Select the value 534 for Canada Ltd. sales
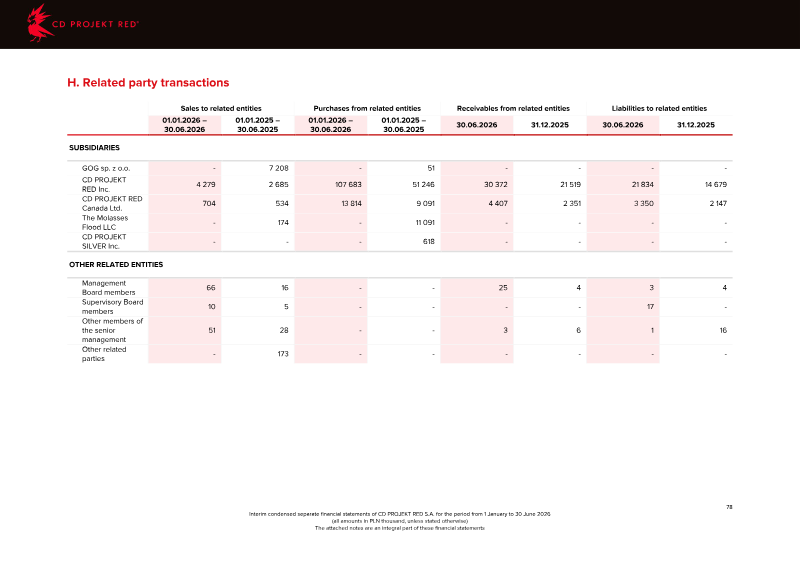The image size is (800, 565). coord(282,203)
